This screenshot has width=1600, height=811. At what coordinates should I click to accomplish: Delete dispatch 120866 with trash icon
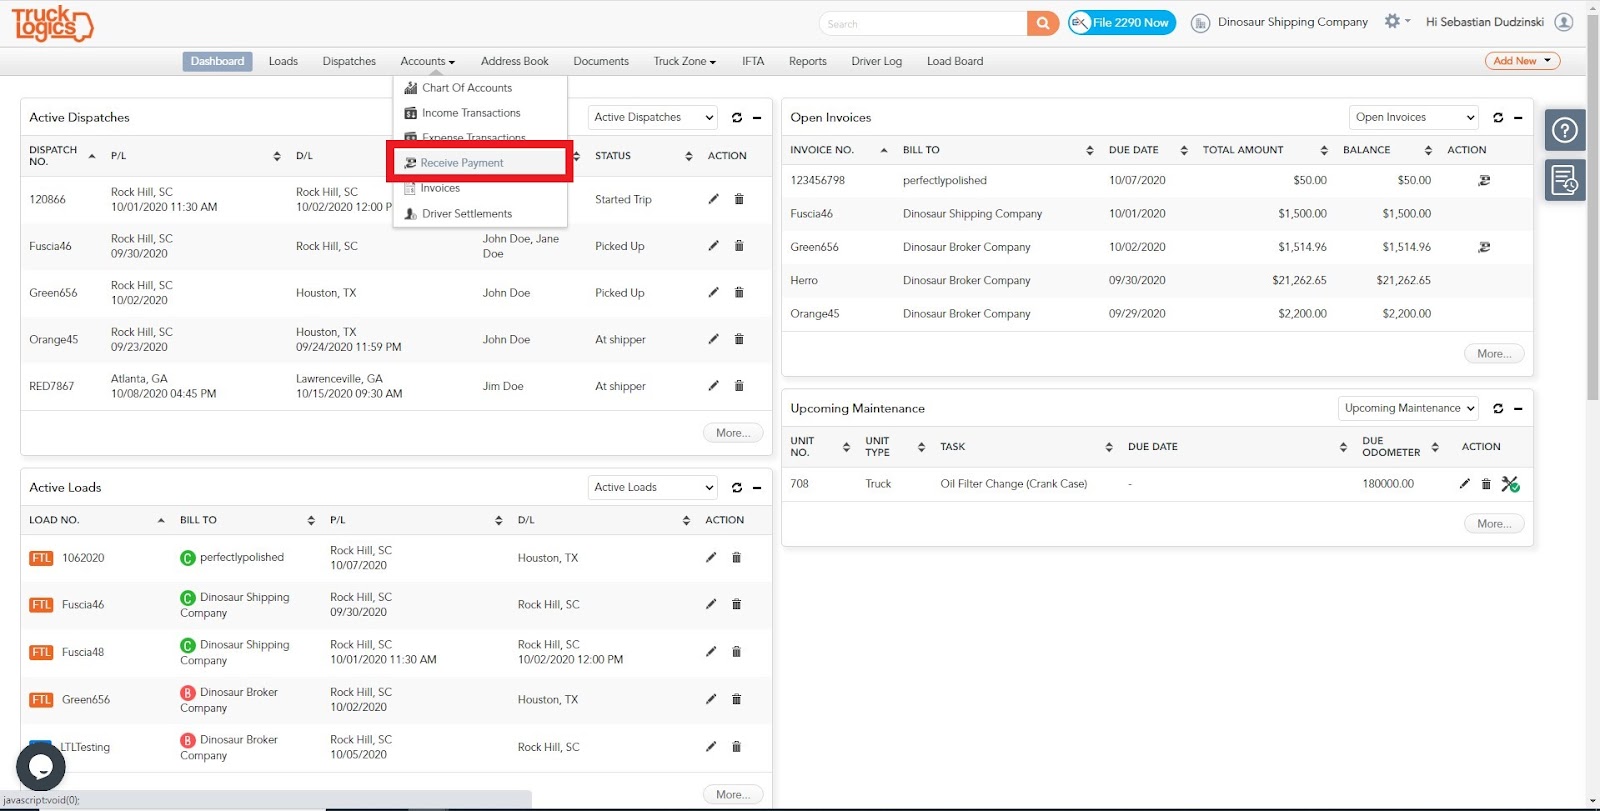[739, 199]
